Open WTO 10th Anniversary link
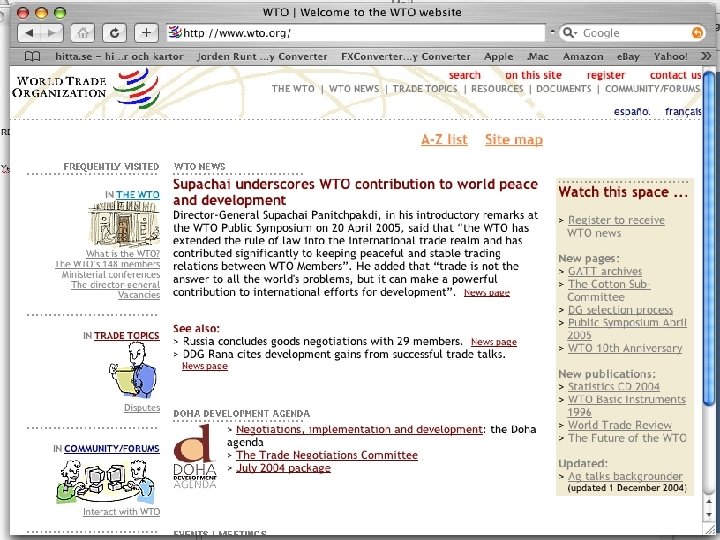The image size is (720, 540). (x=625, y=349)
